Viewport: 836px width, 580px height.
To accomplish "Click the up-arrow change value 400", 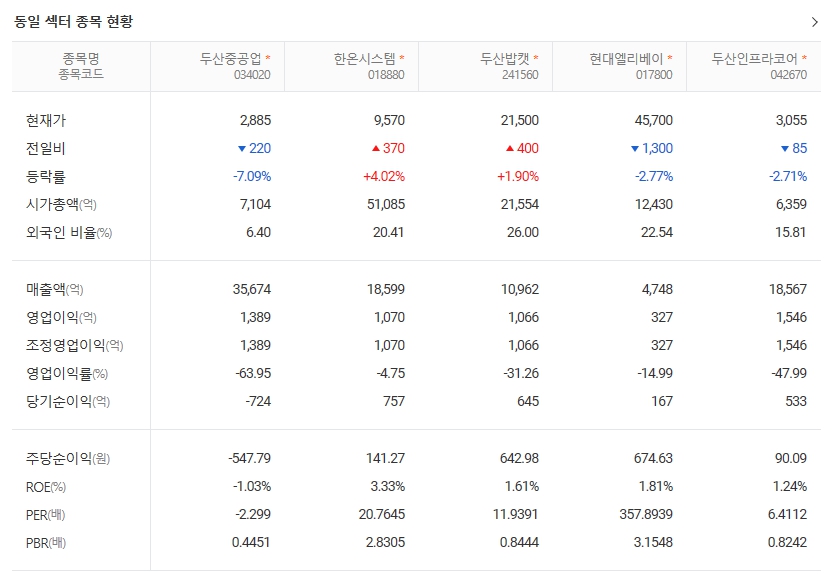I will tap(522, 148).
